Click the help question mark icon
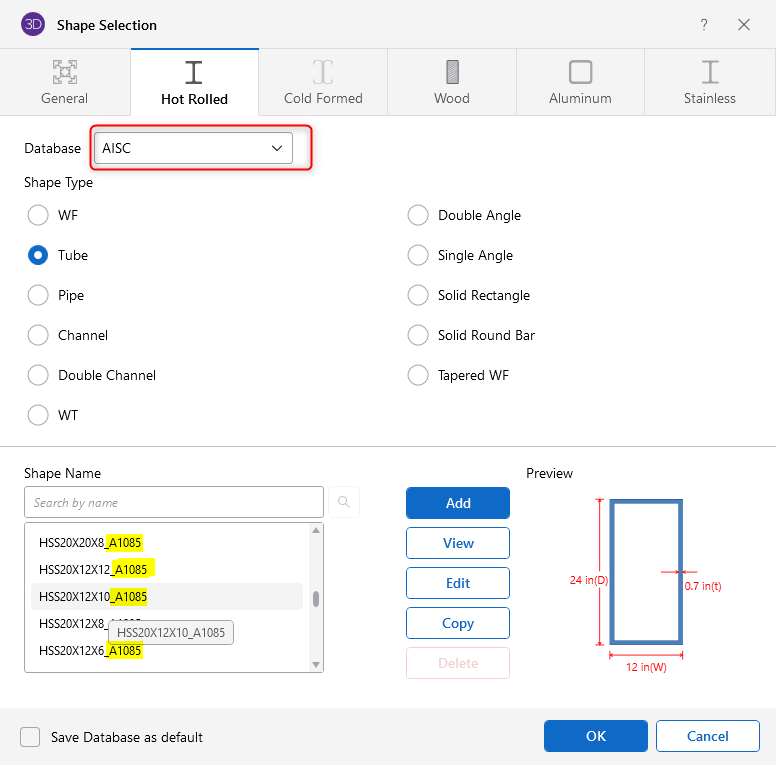 click(x=704, y=24)
